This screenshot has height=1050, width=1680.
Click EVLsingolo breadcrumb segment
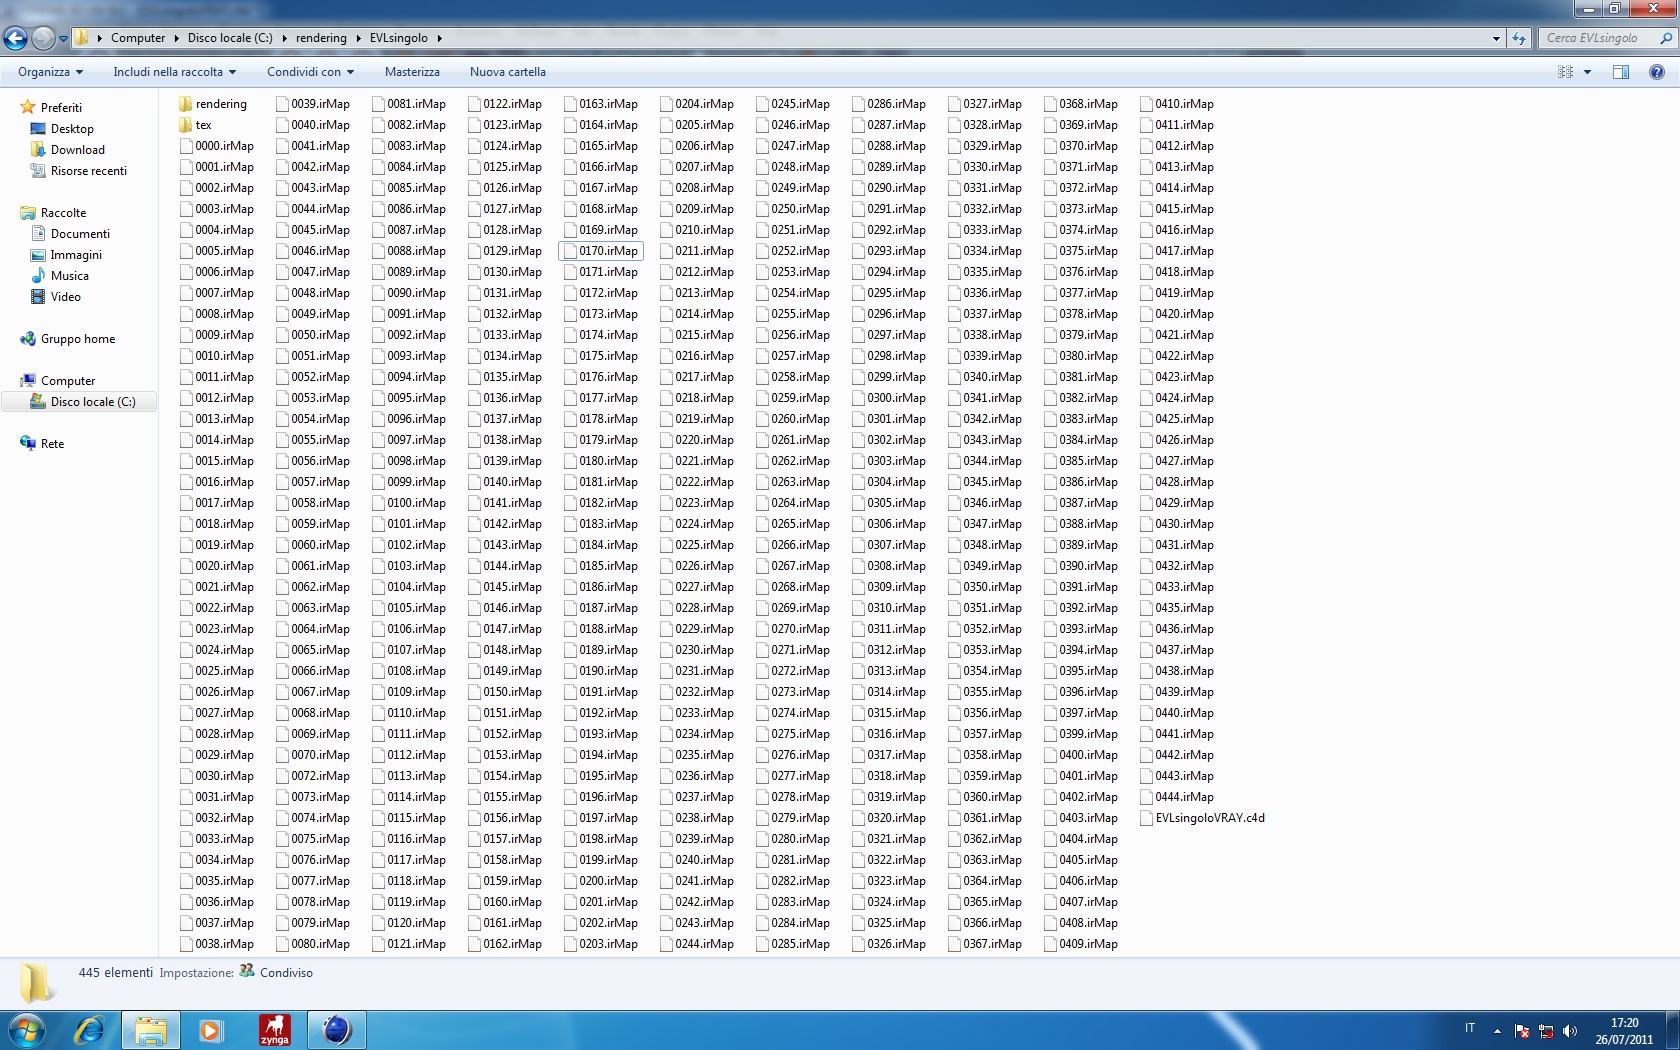pos(398,38)
